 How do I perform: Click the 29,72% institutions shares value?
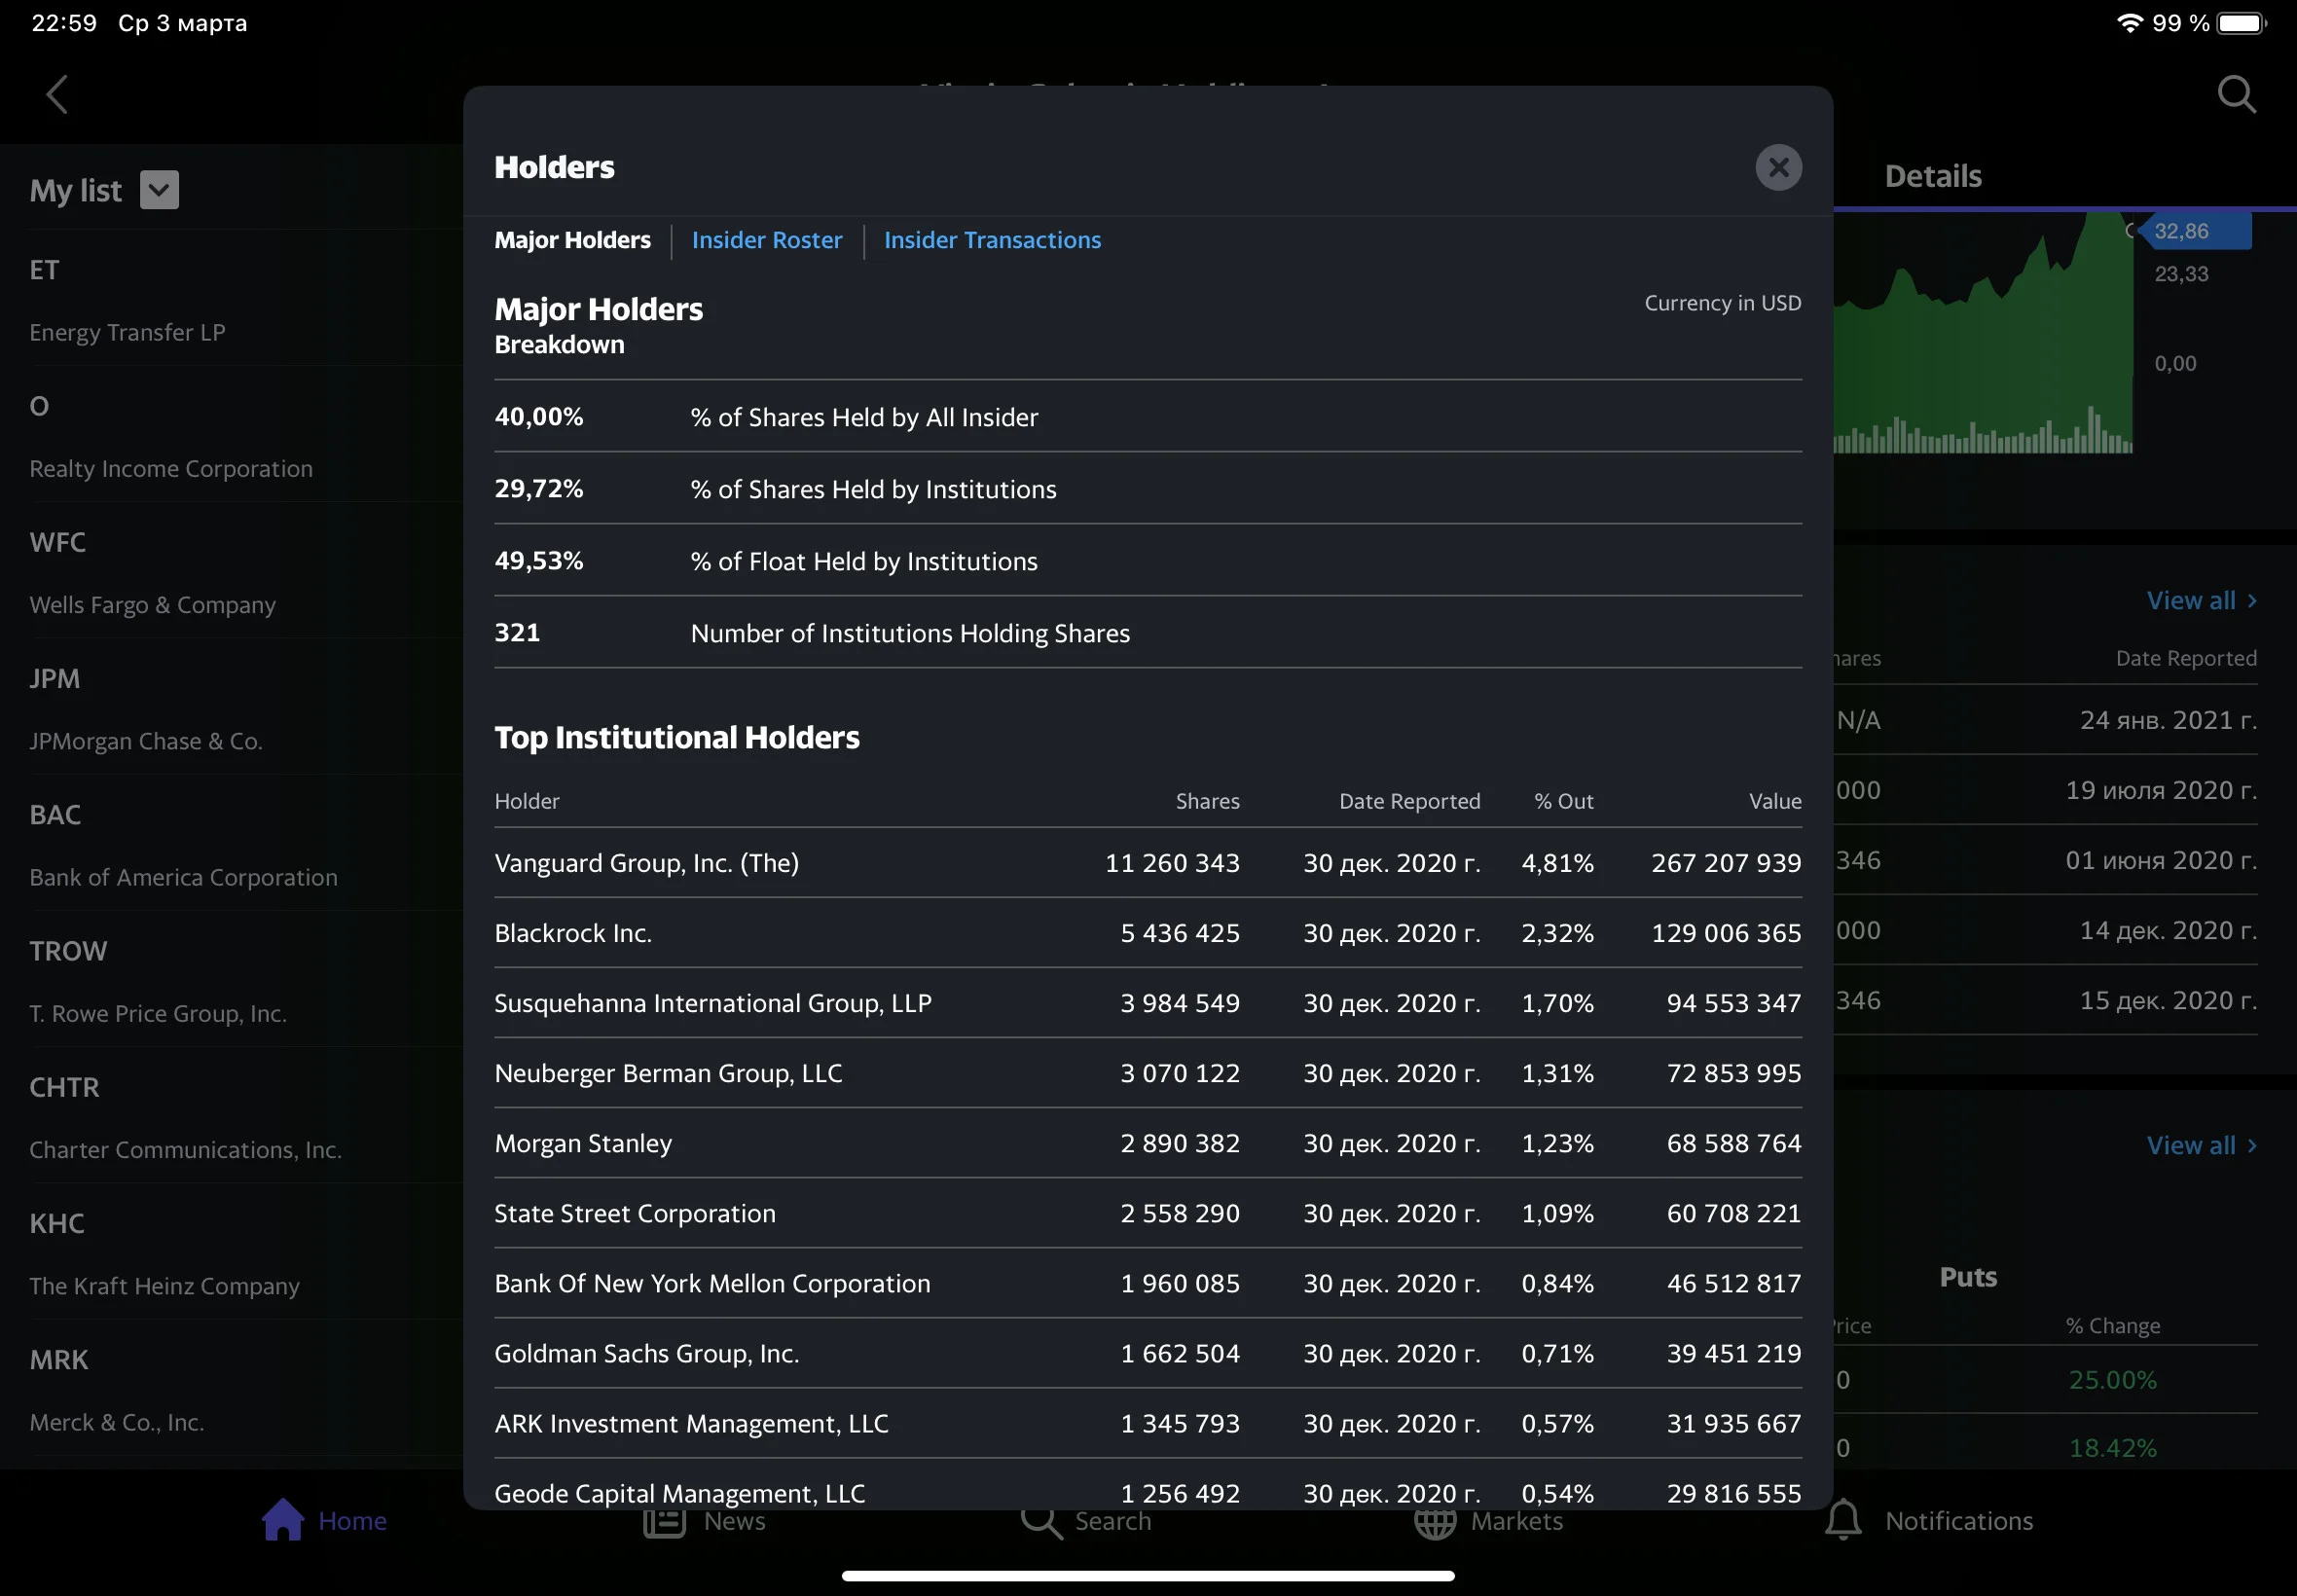pyautogui.click(x=539, y=488)
